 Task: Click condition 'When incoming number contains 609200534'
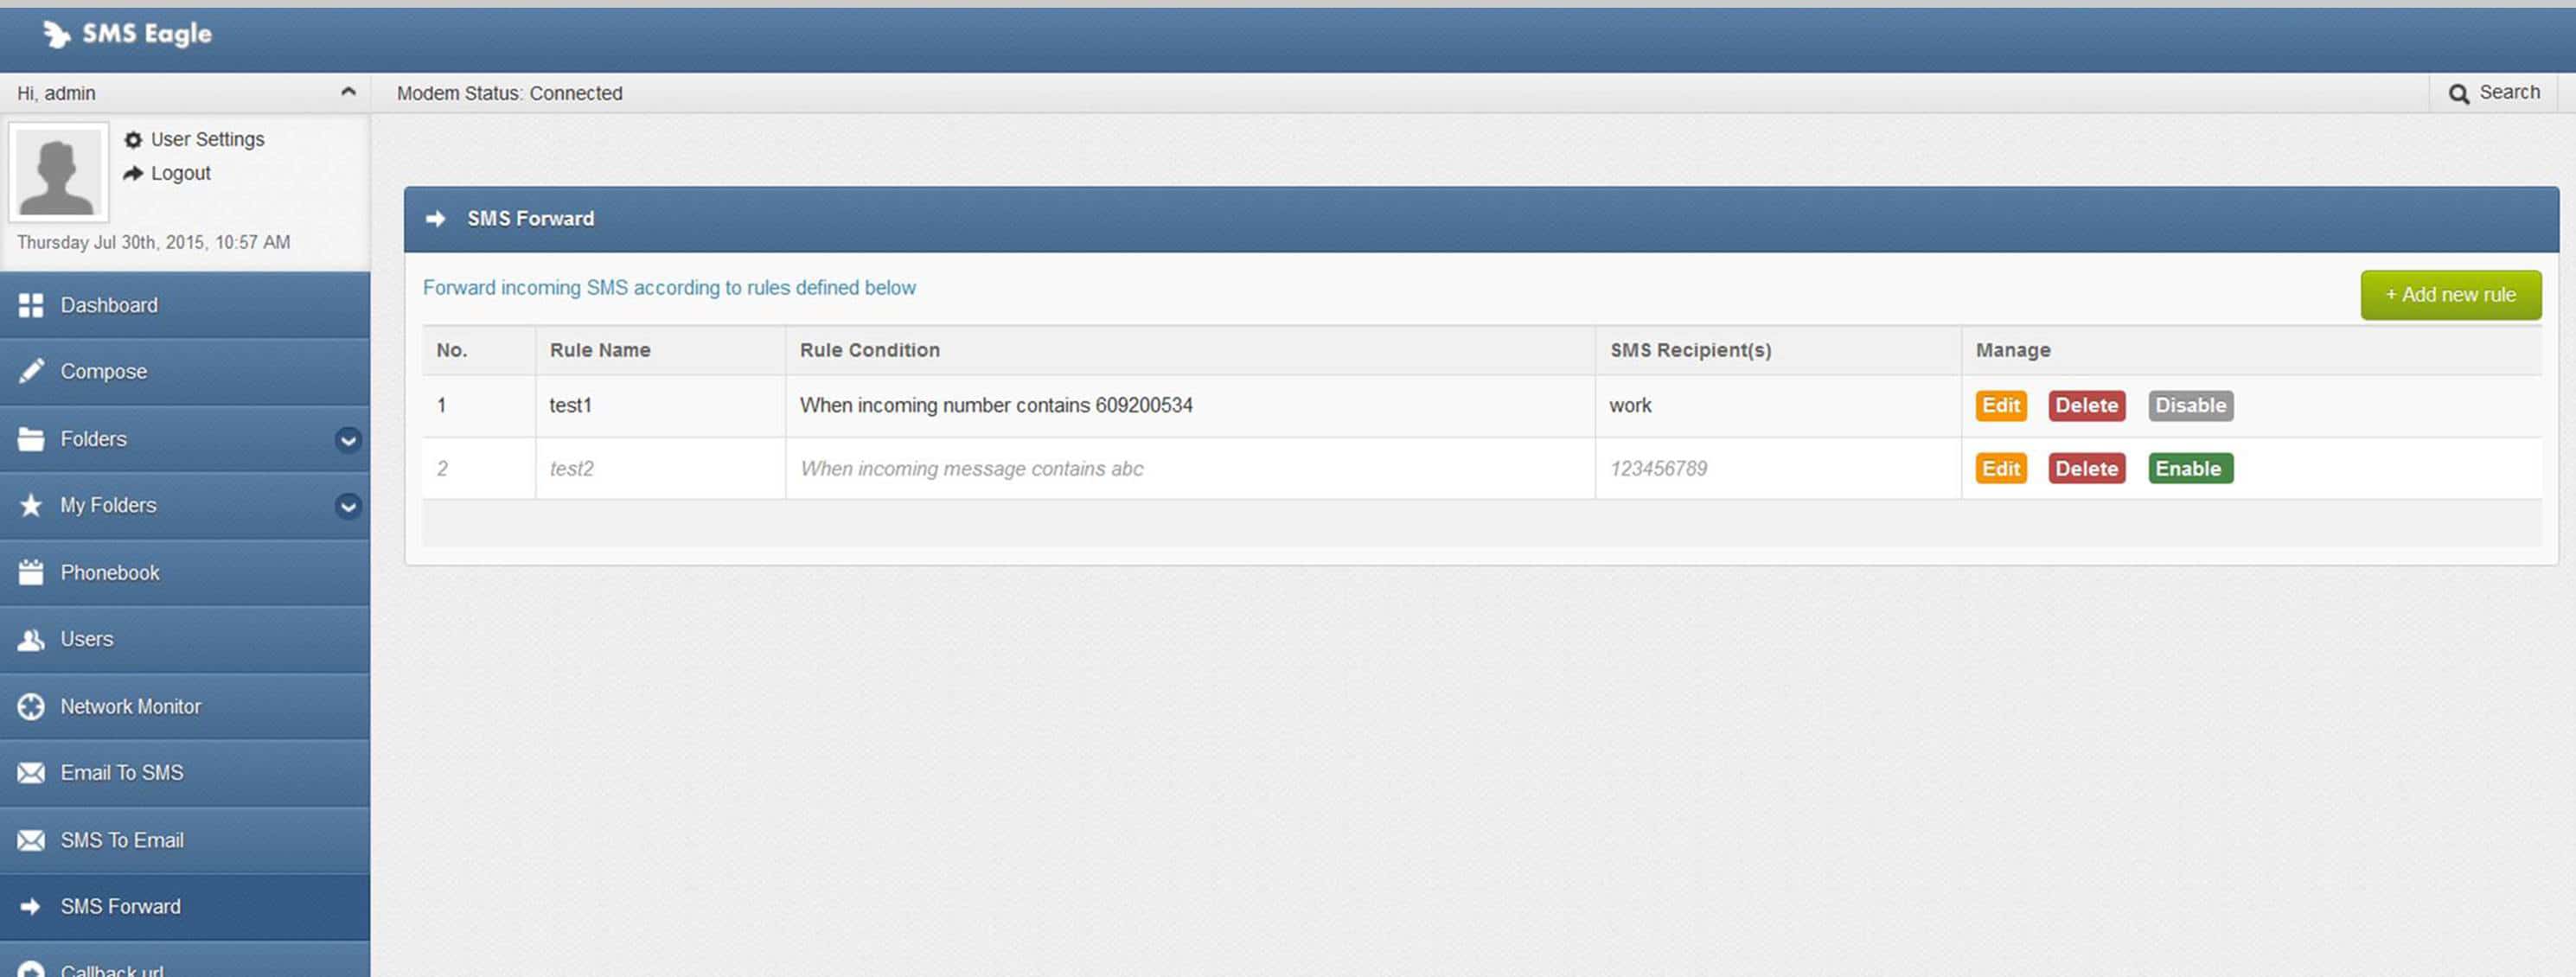tap(996, 406)
